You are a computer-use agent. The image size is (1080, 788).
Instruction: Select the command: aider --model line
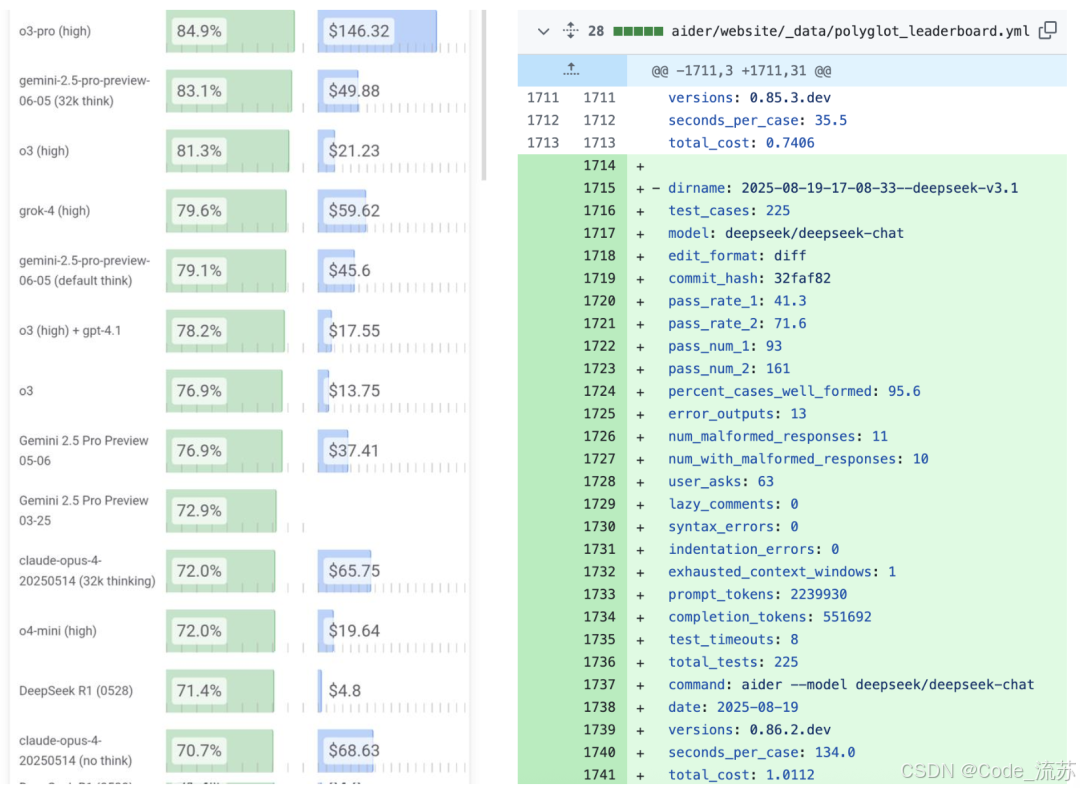point(851,685)
